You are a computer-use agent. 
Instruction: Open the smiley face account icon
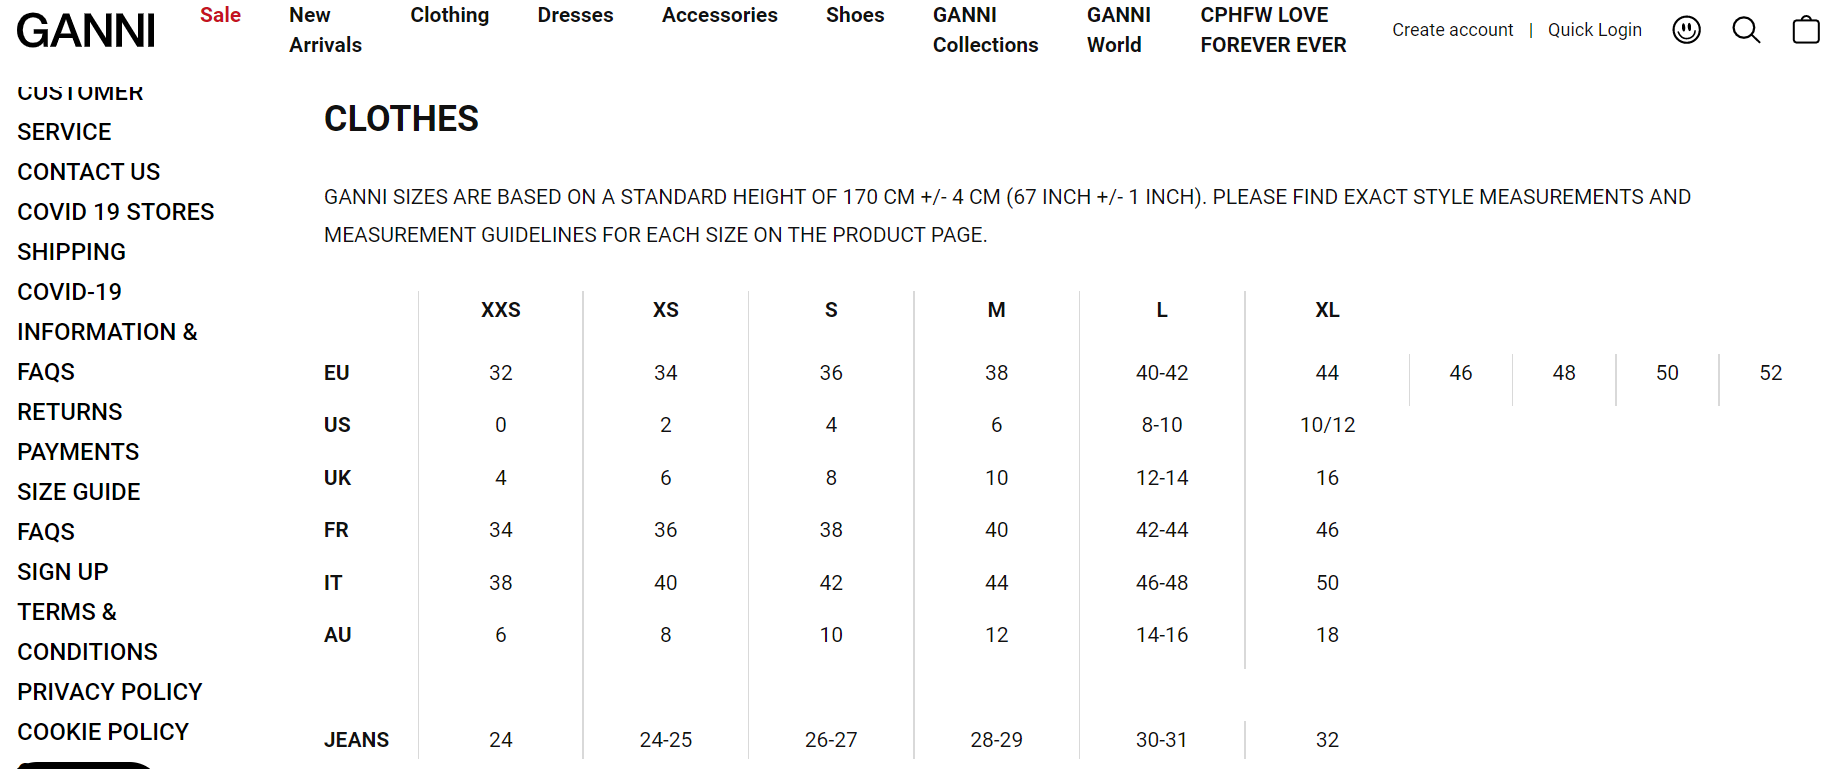tap(1686, 30)
